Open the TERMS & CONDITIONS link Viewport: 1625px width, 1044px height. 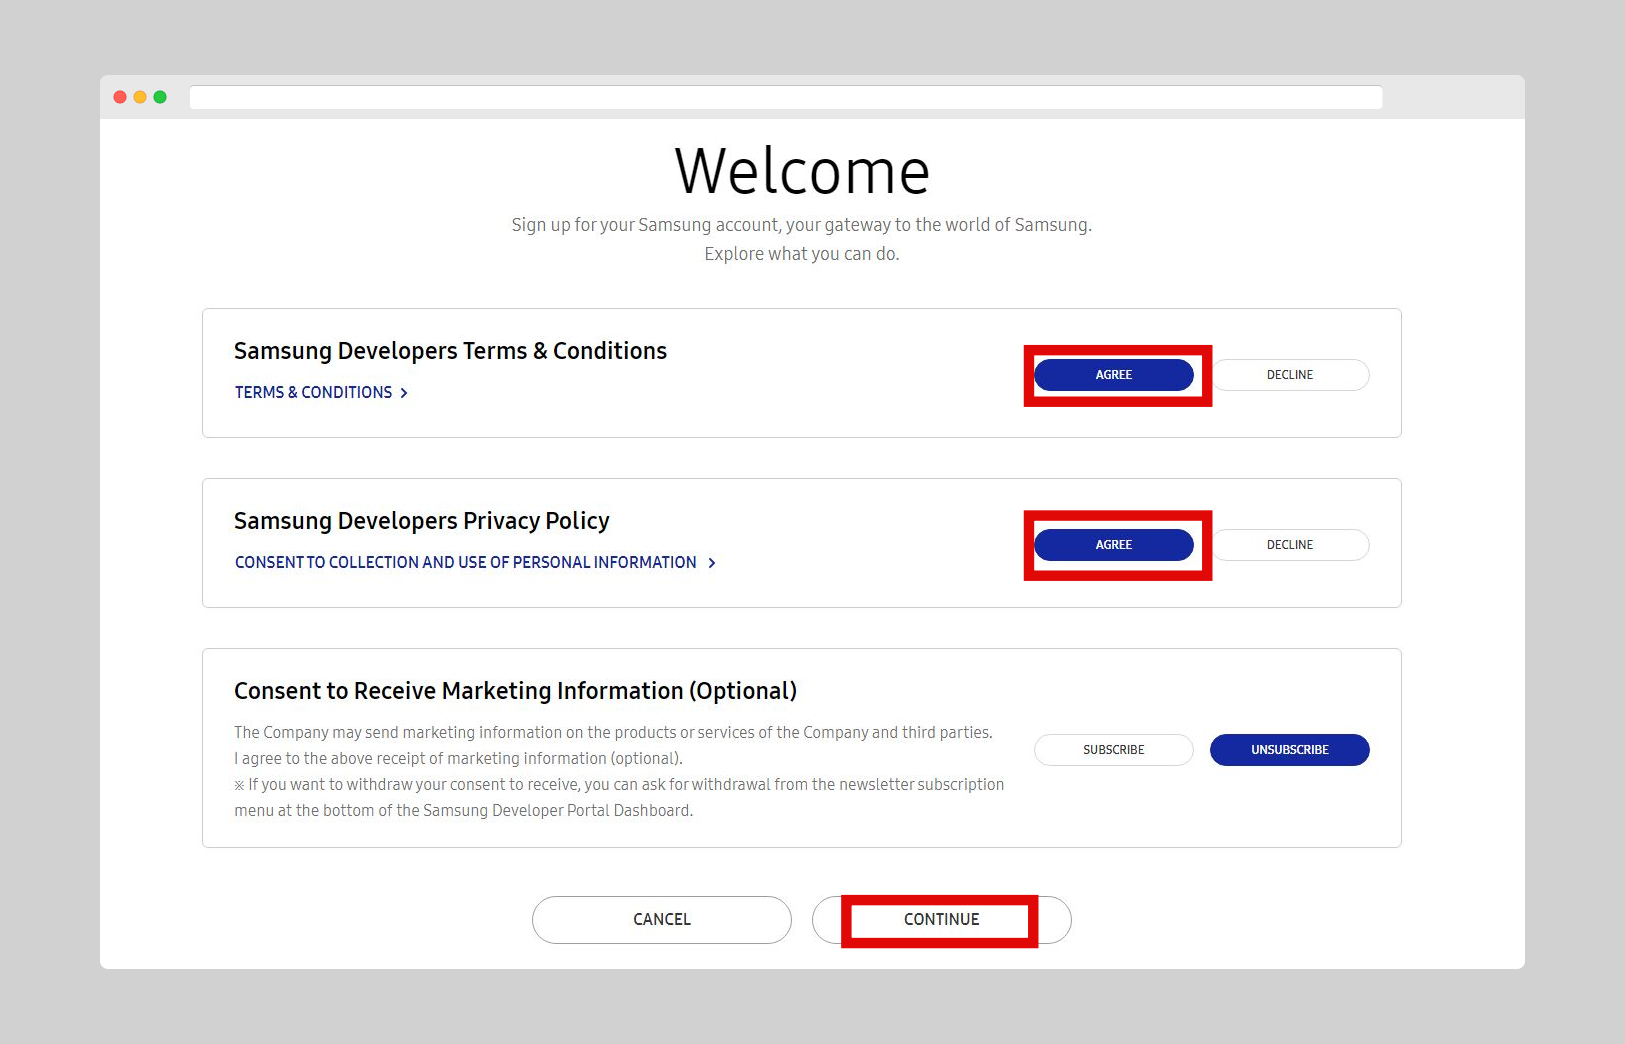pyautogui.click(x=313, y=392)
